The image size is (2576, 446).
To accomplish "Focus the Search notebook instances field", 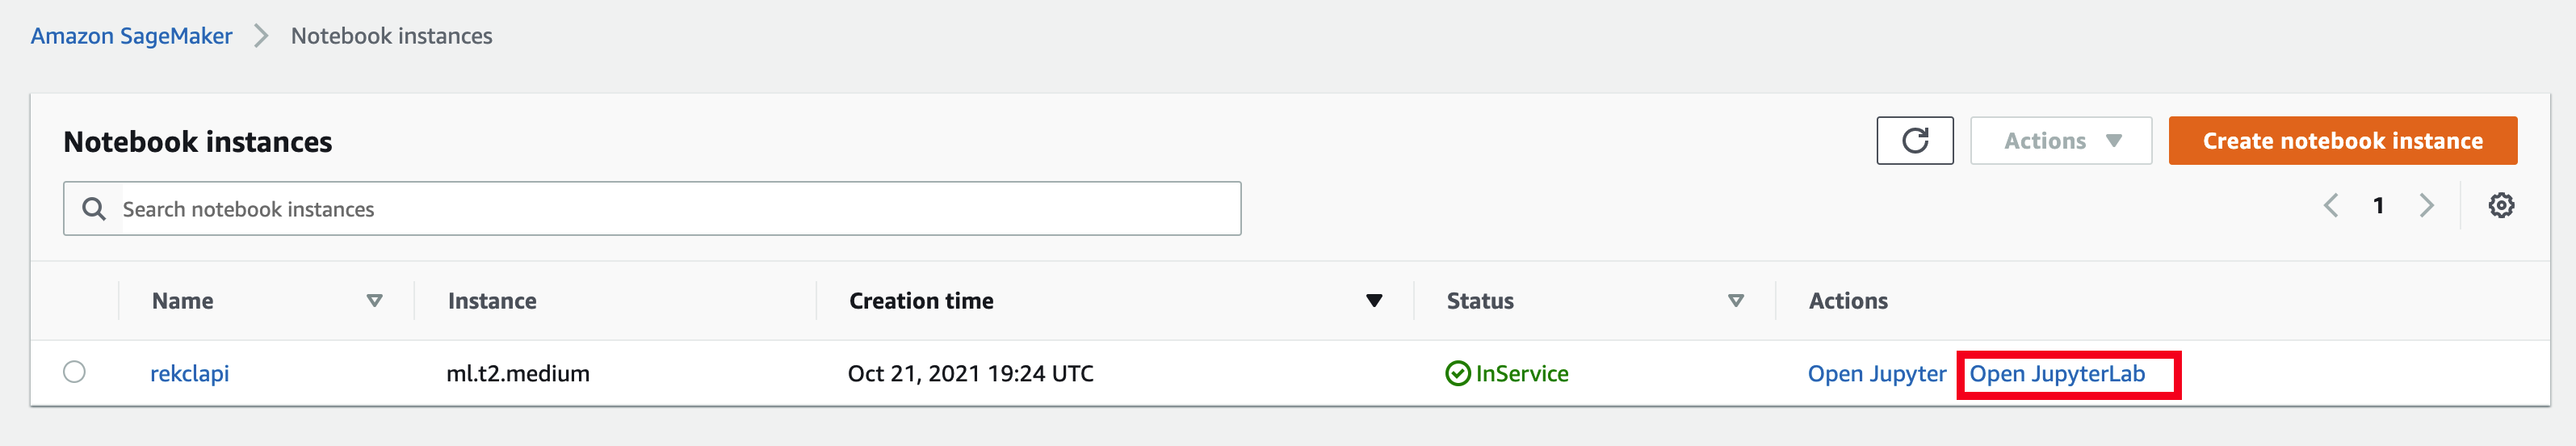I will pyautogui.click(x=652, y=208).
